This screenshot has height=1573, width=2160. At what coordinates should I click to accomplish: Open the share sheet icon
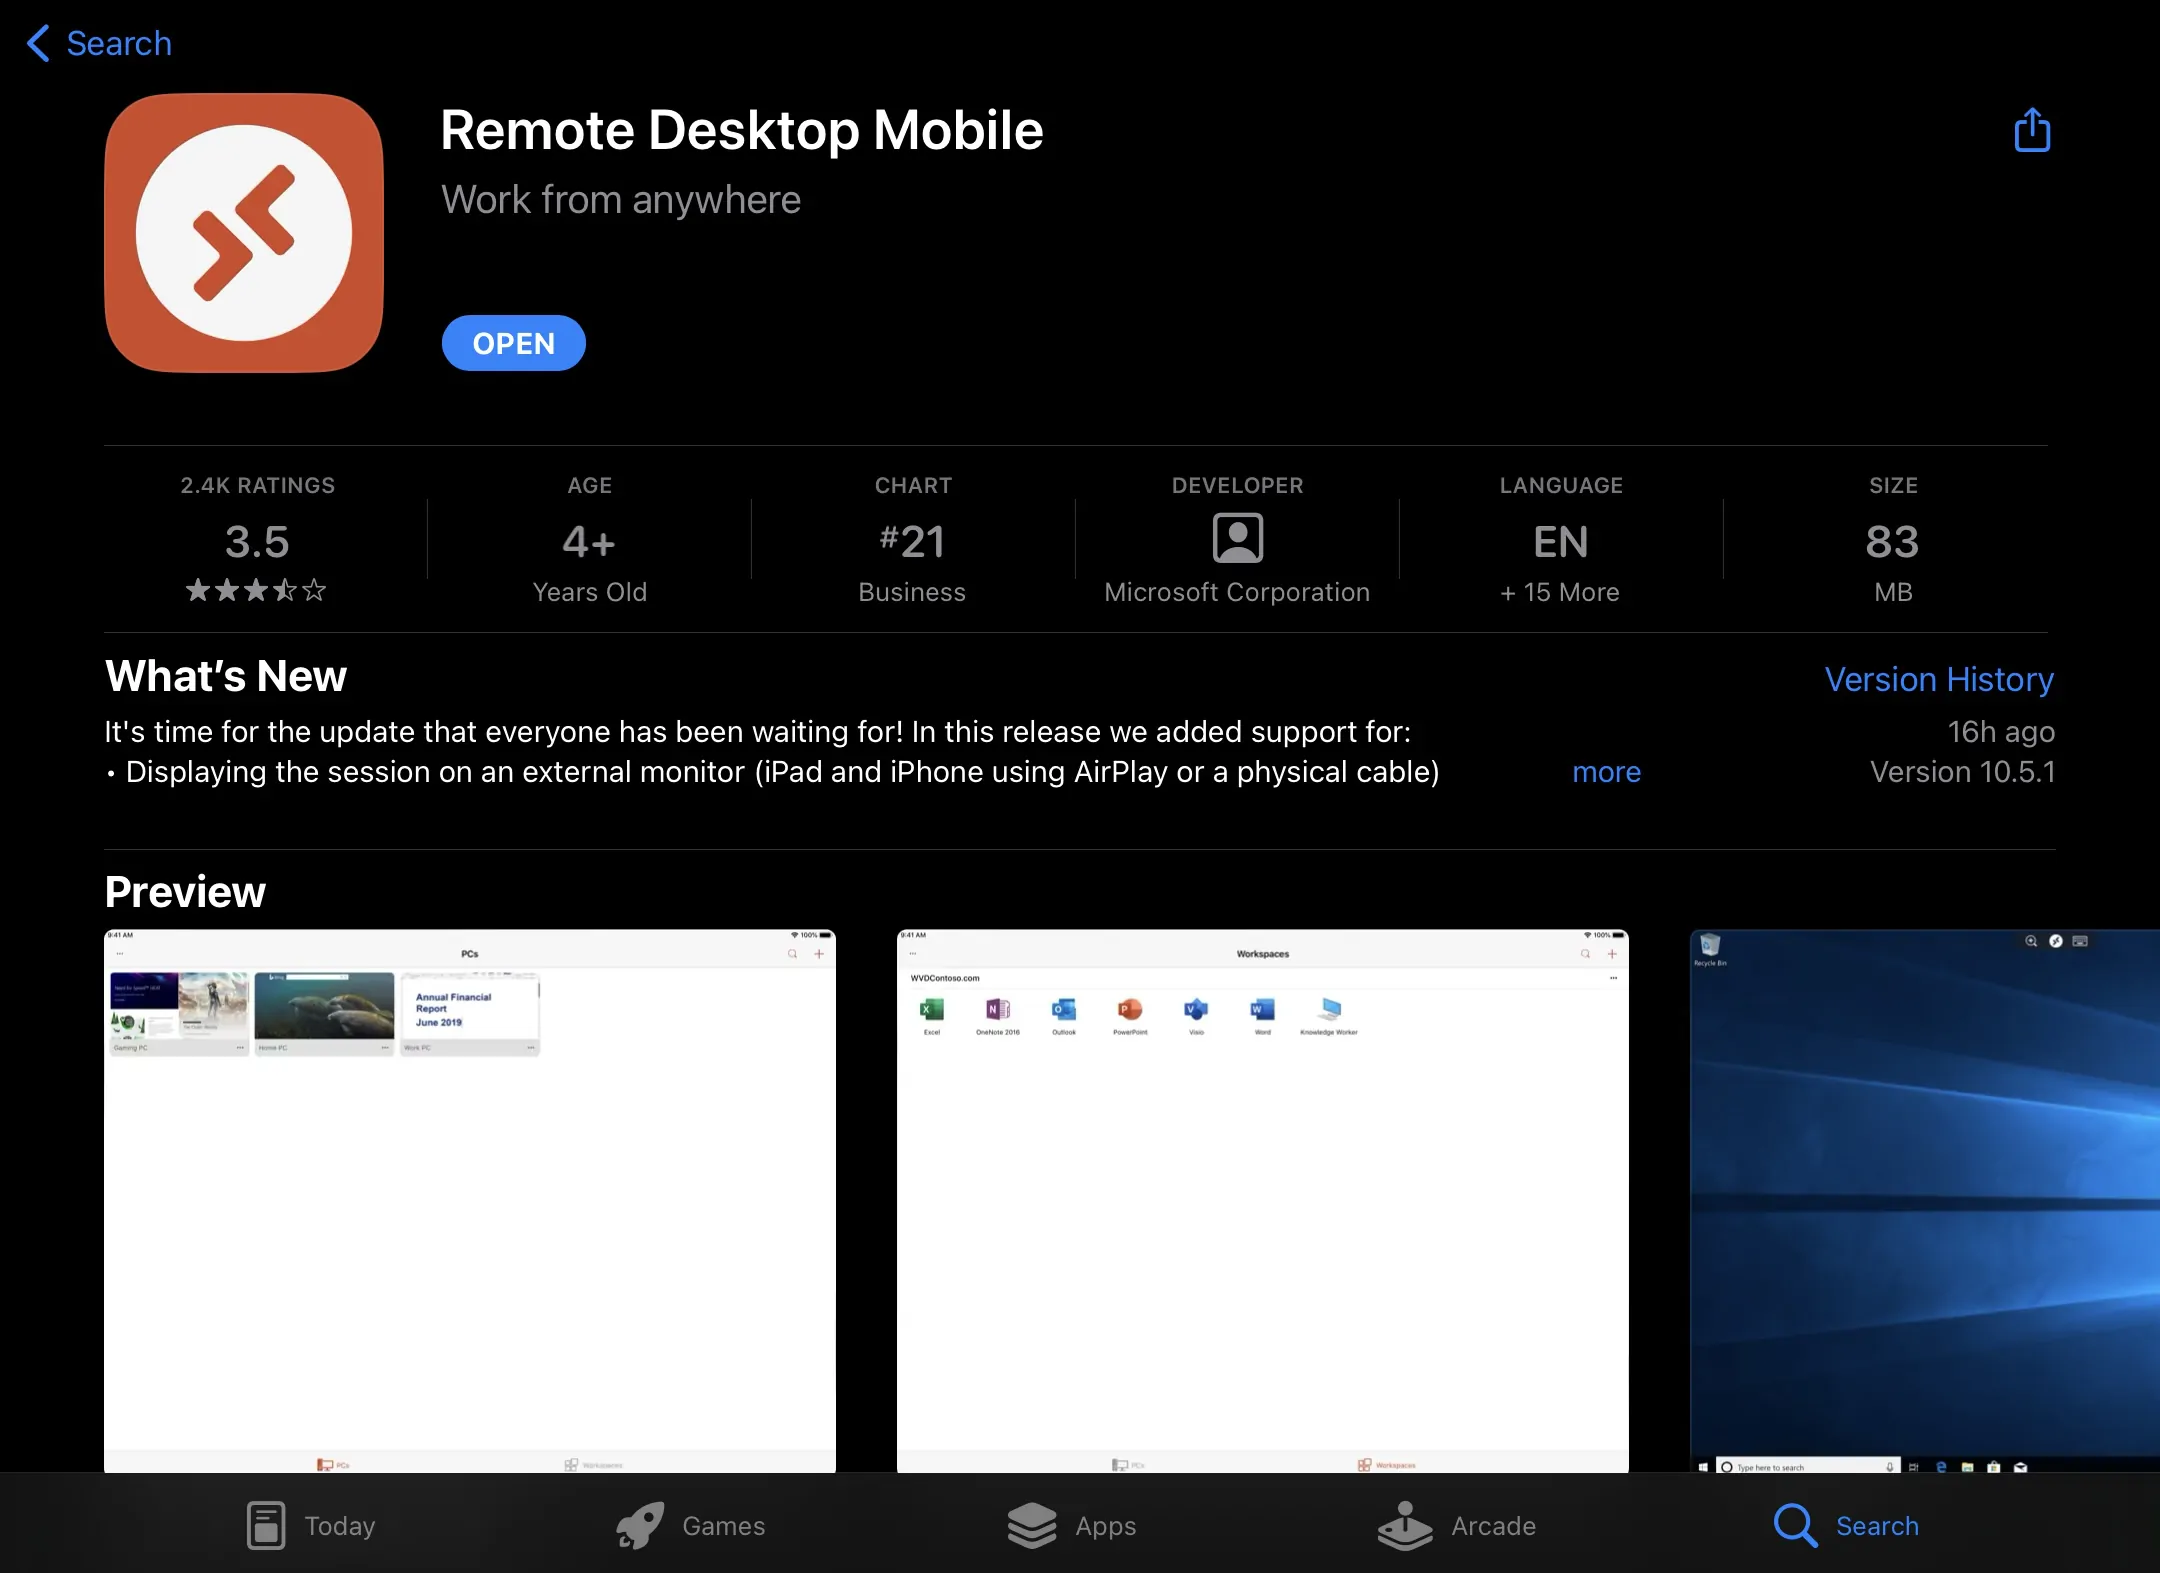tap(2031, 130)
